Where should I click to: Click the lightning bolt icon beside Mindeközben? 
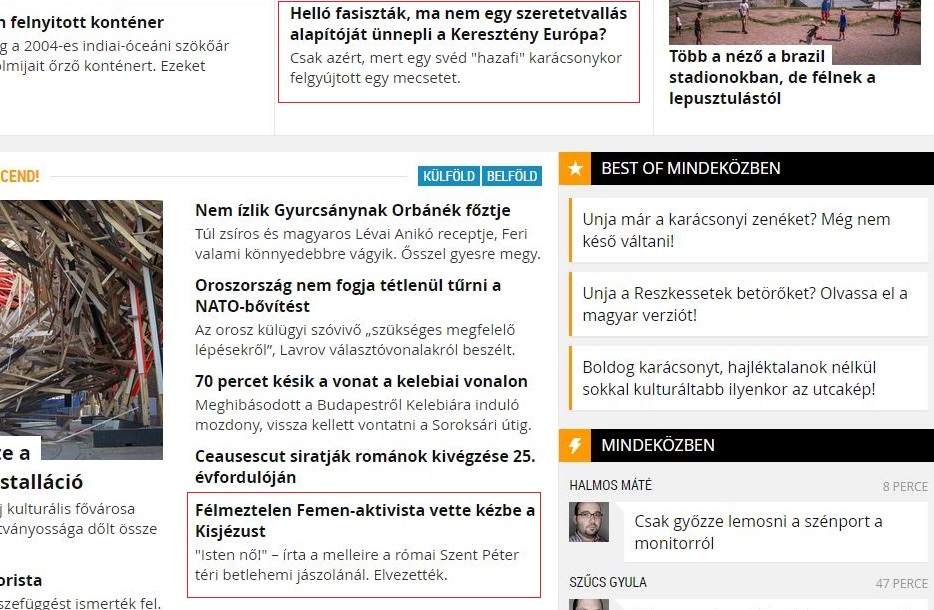tap(575, 446)
